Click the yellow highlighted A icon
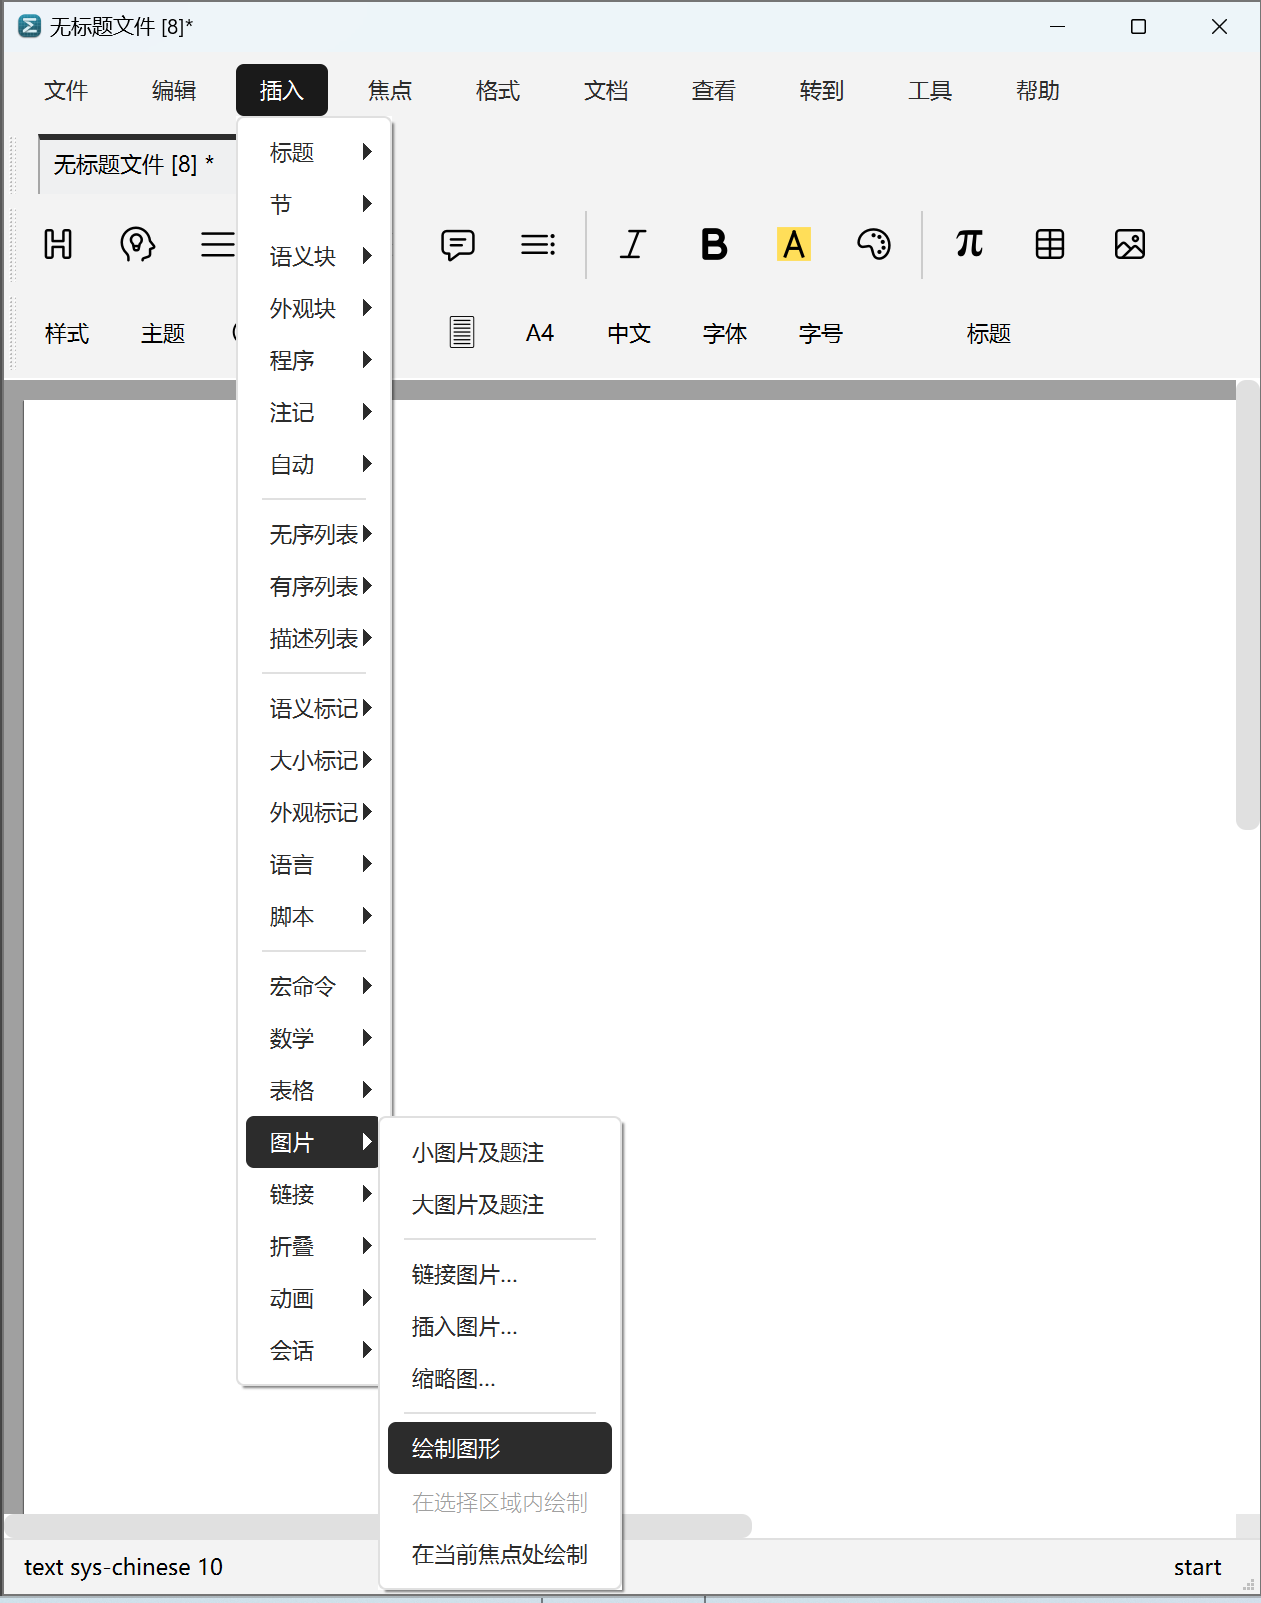This screenshot has height=1603, width=1261. coord(794,244)
